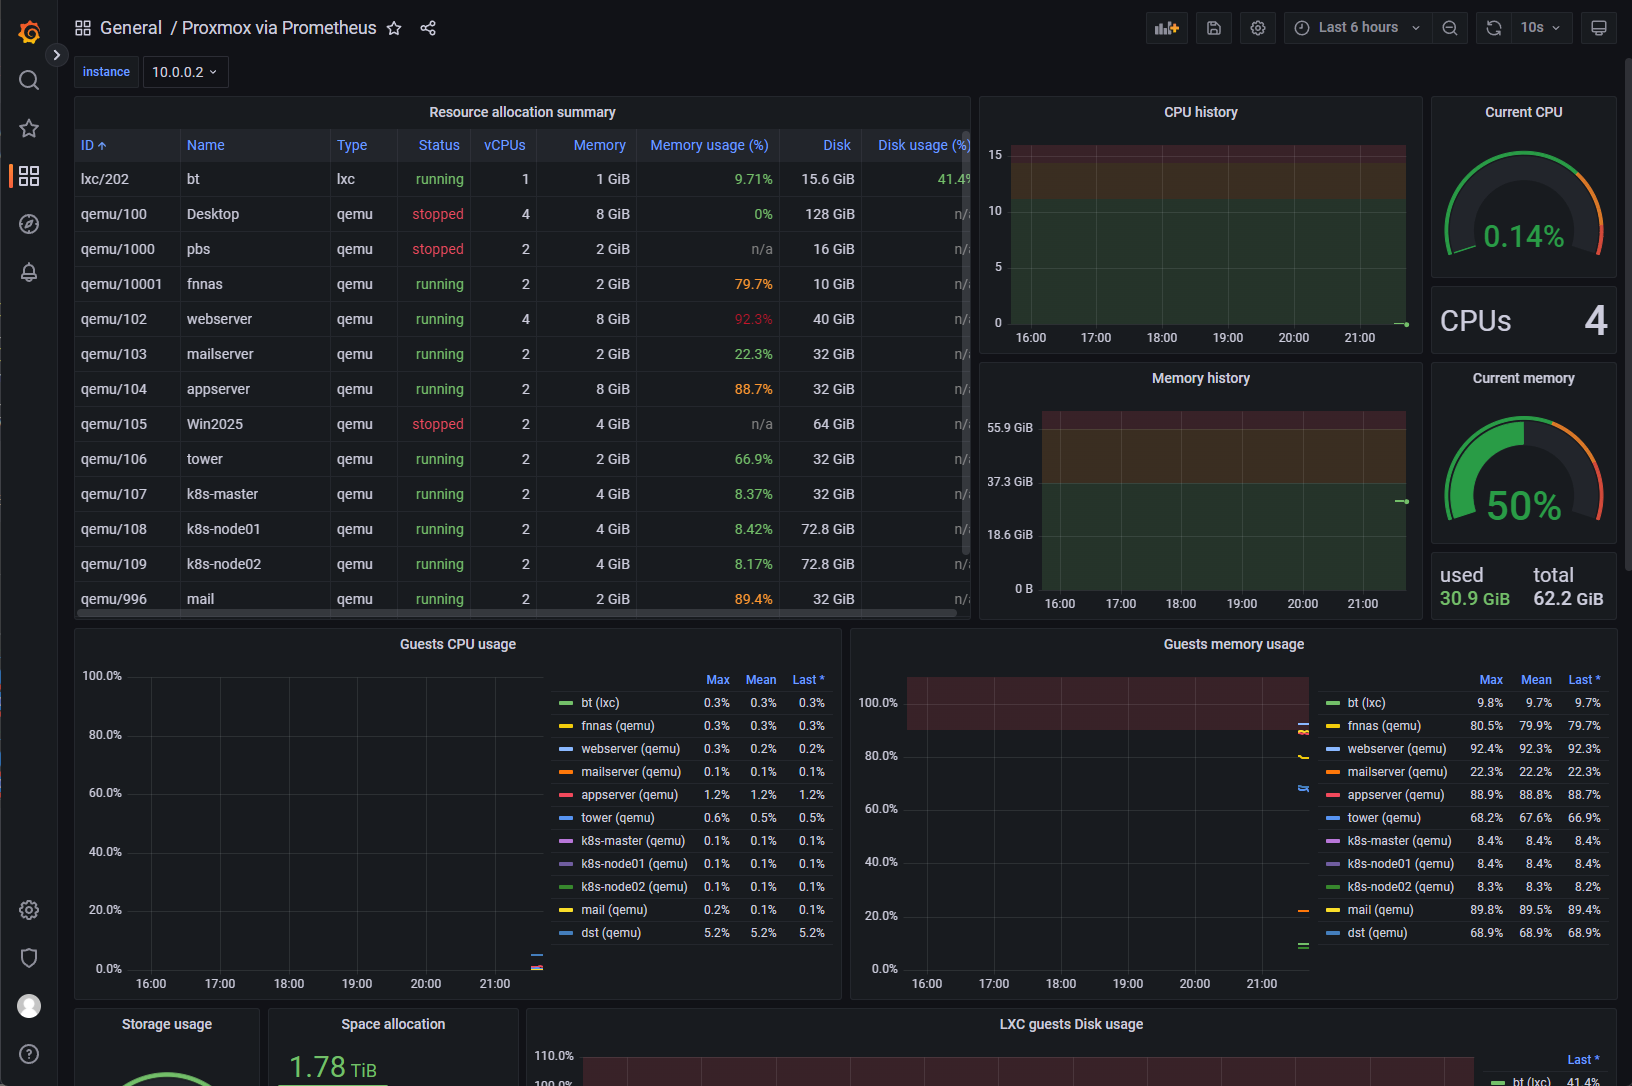
Task: Click the General folder breadcrumb
Action: [131, 28]
